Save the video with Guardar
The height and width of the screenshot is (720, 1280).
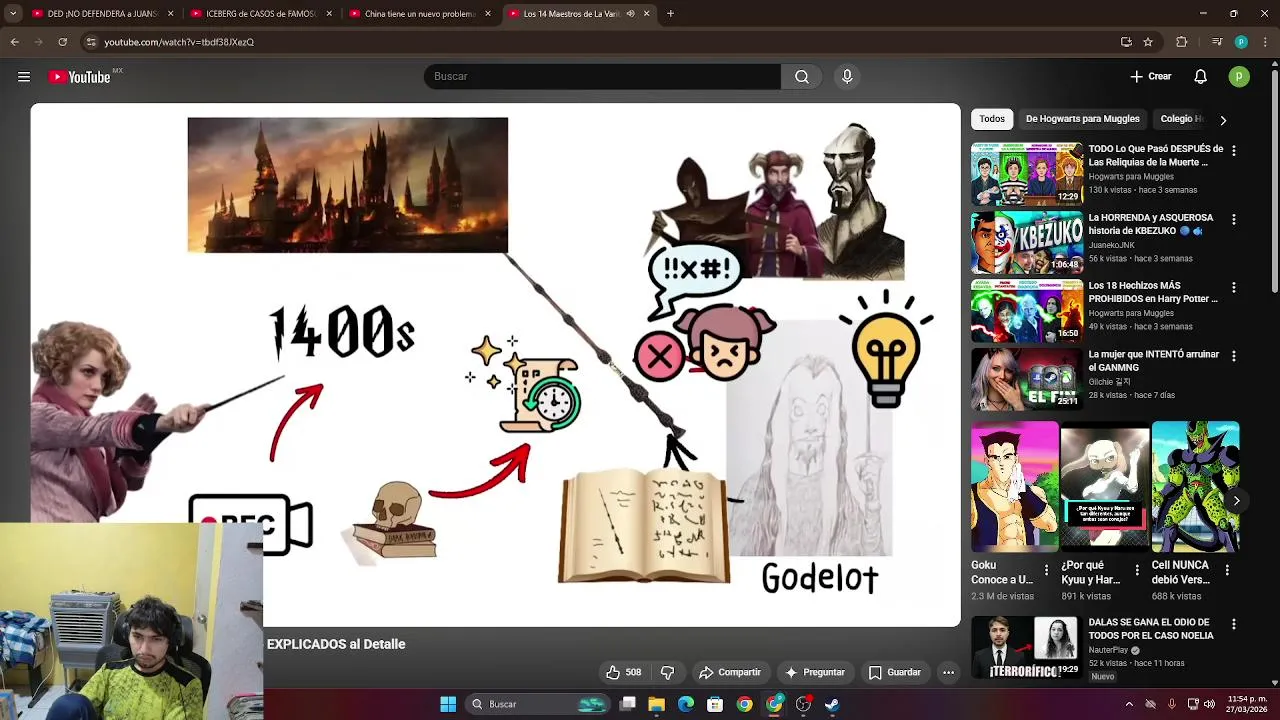[895, 672]
